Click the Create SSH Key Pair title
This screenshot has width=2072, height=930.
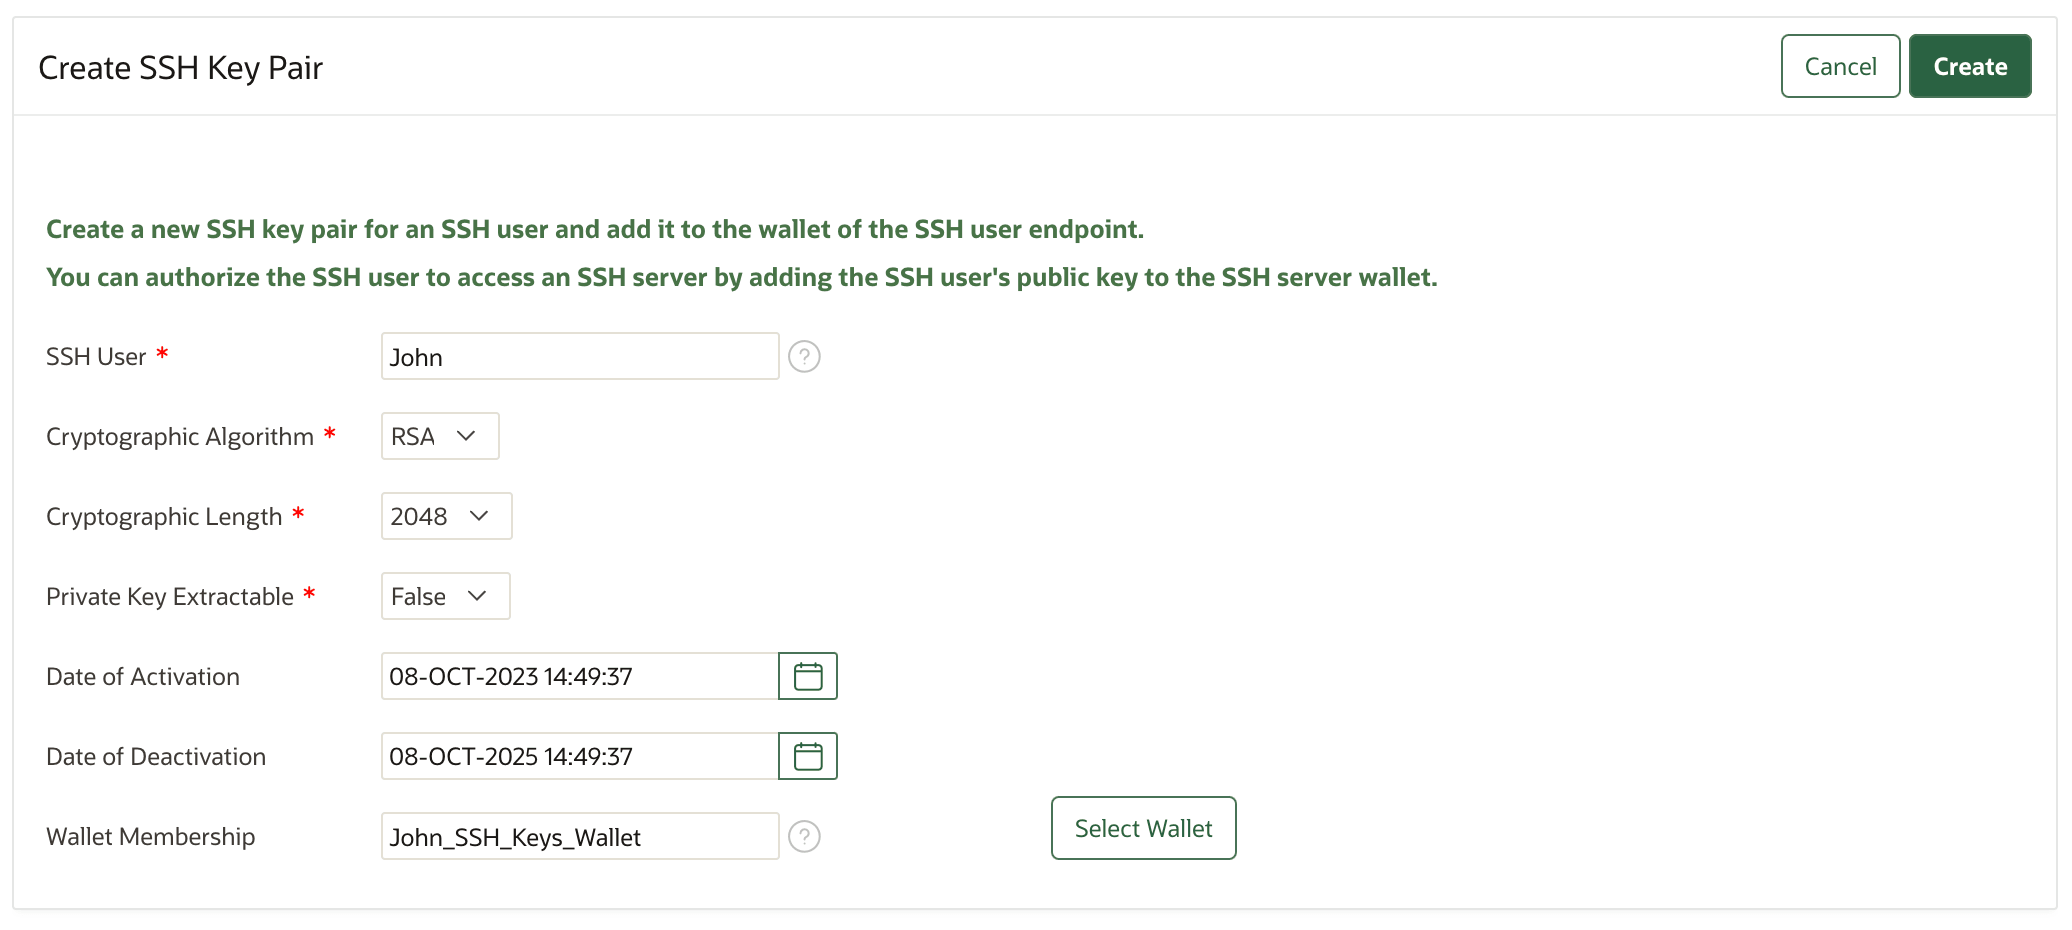(x=181, y=67)
